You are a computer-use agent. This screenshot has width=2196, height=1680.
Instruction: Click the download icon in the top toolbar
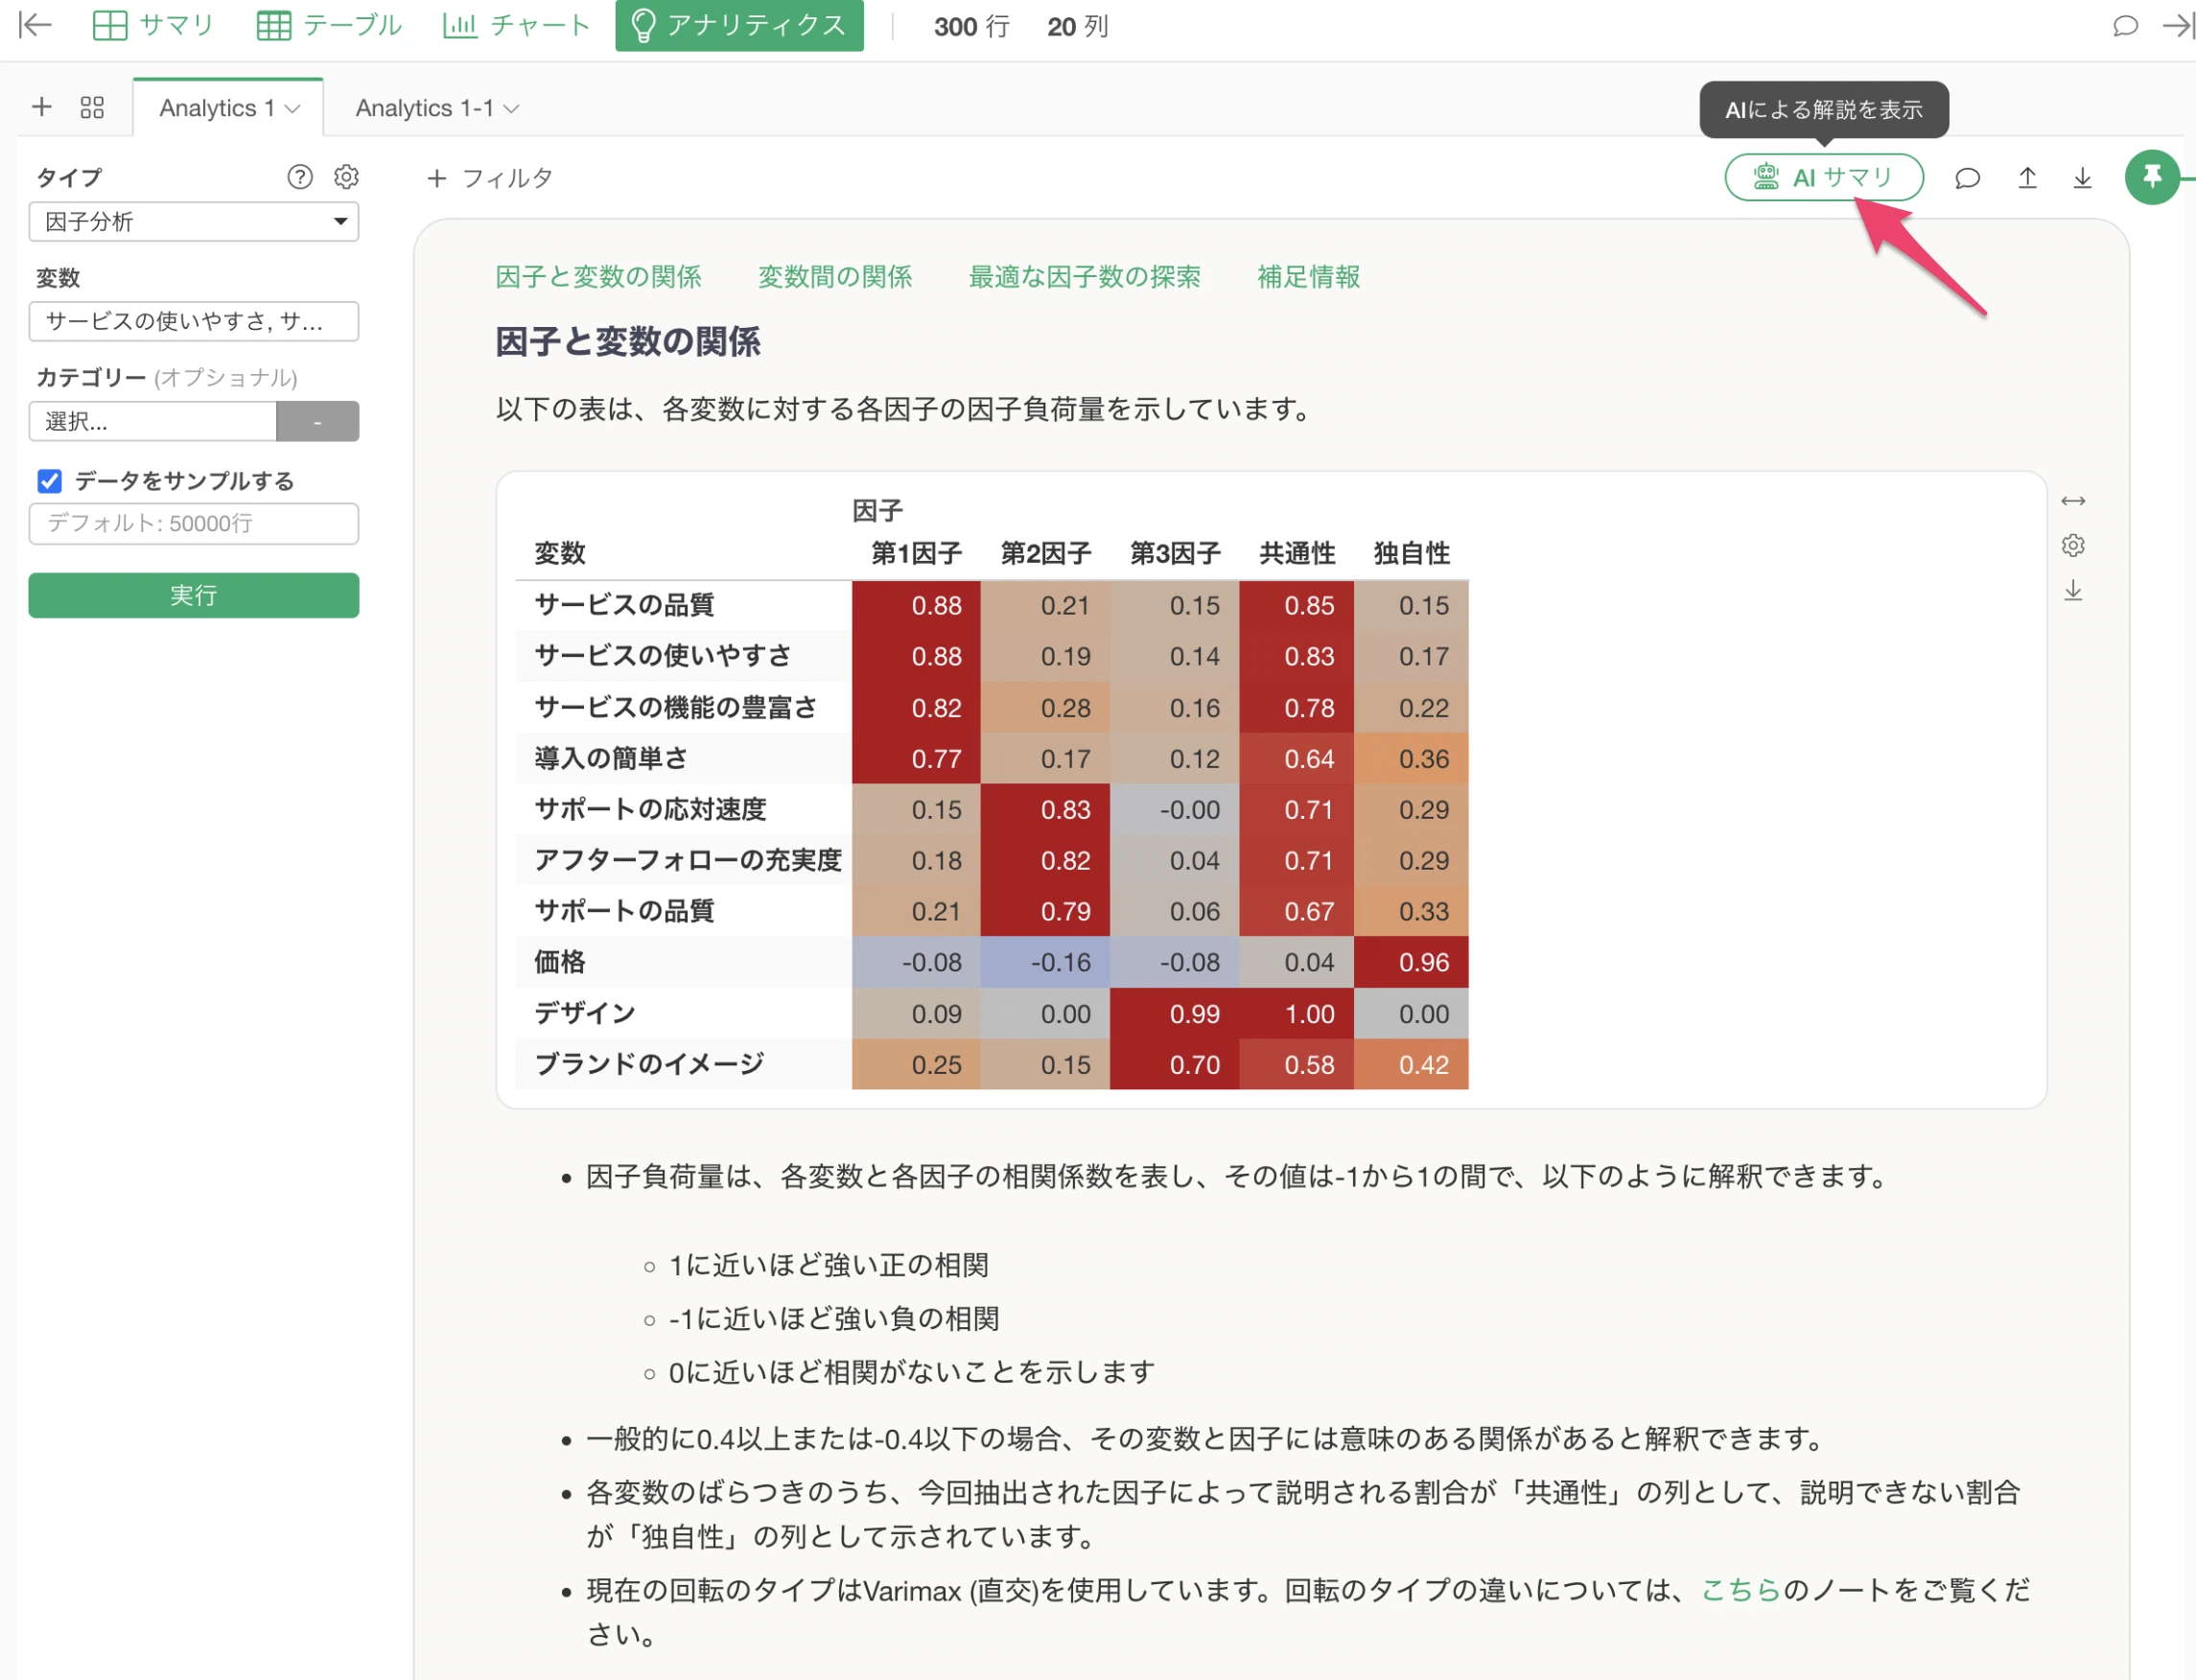2082,178
